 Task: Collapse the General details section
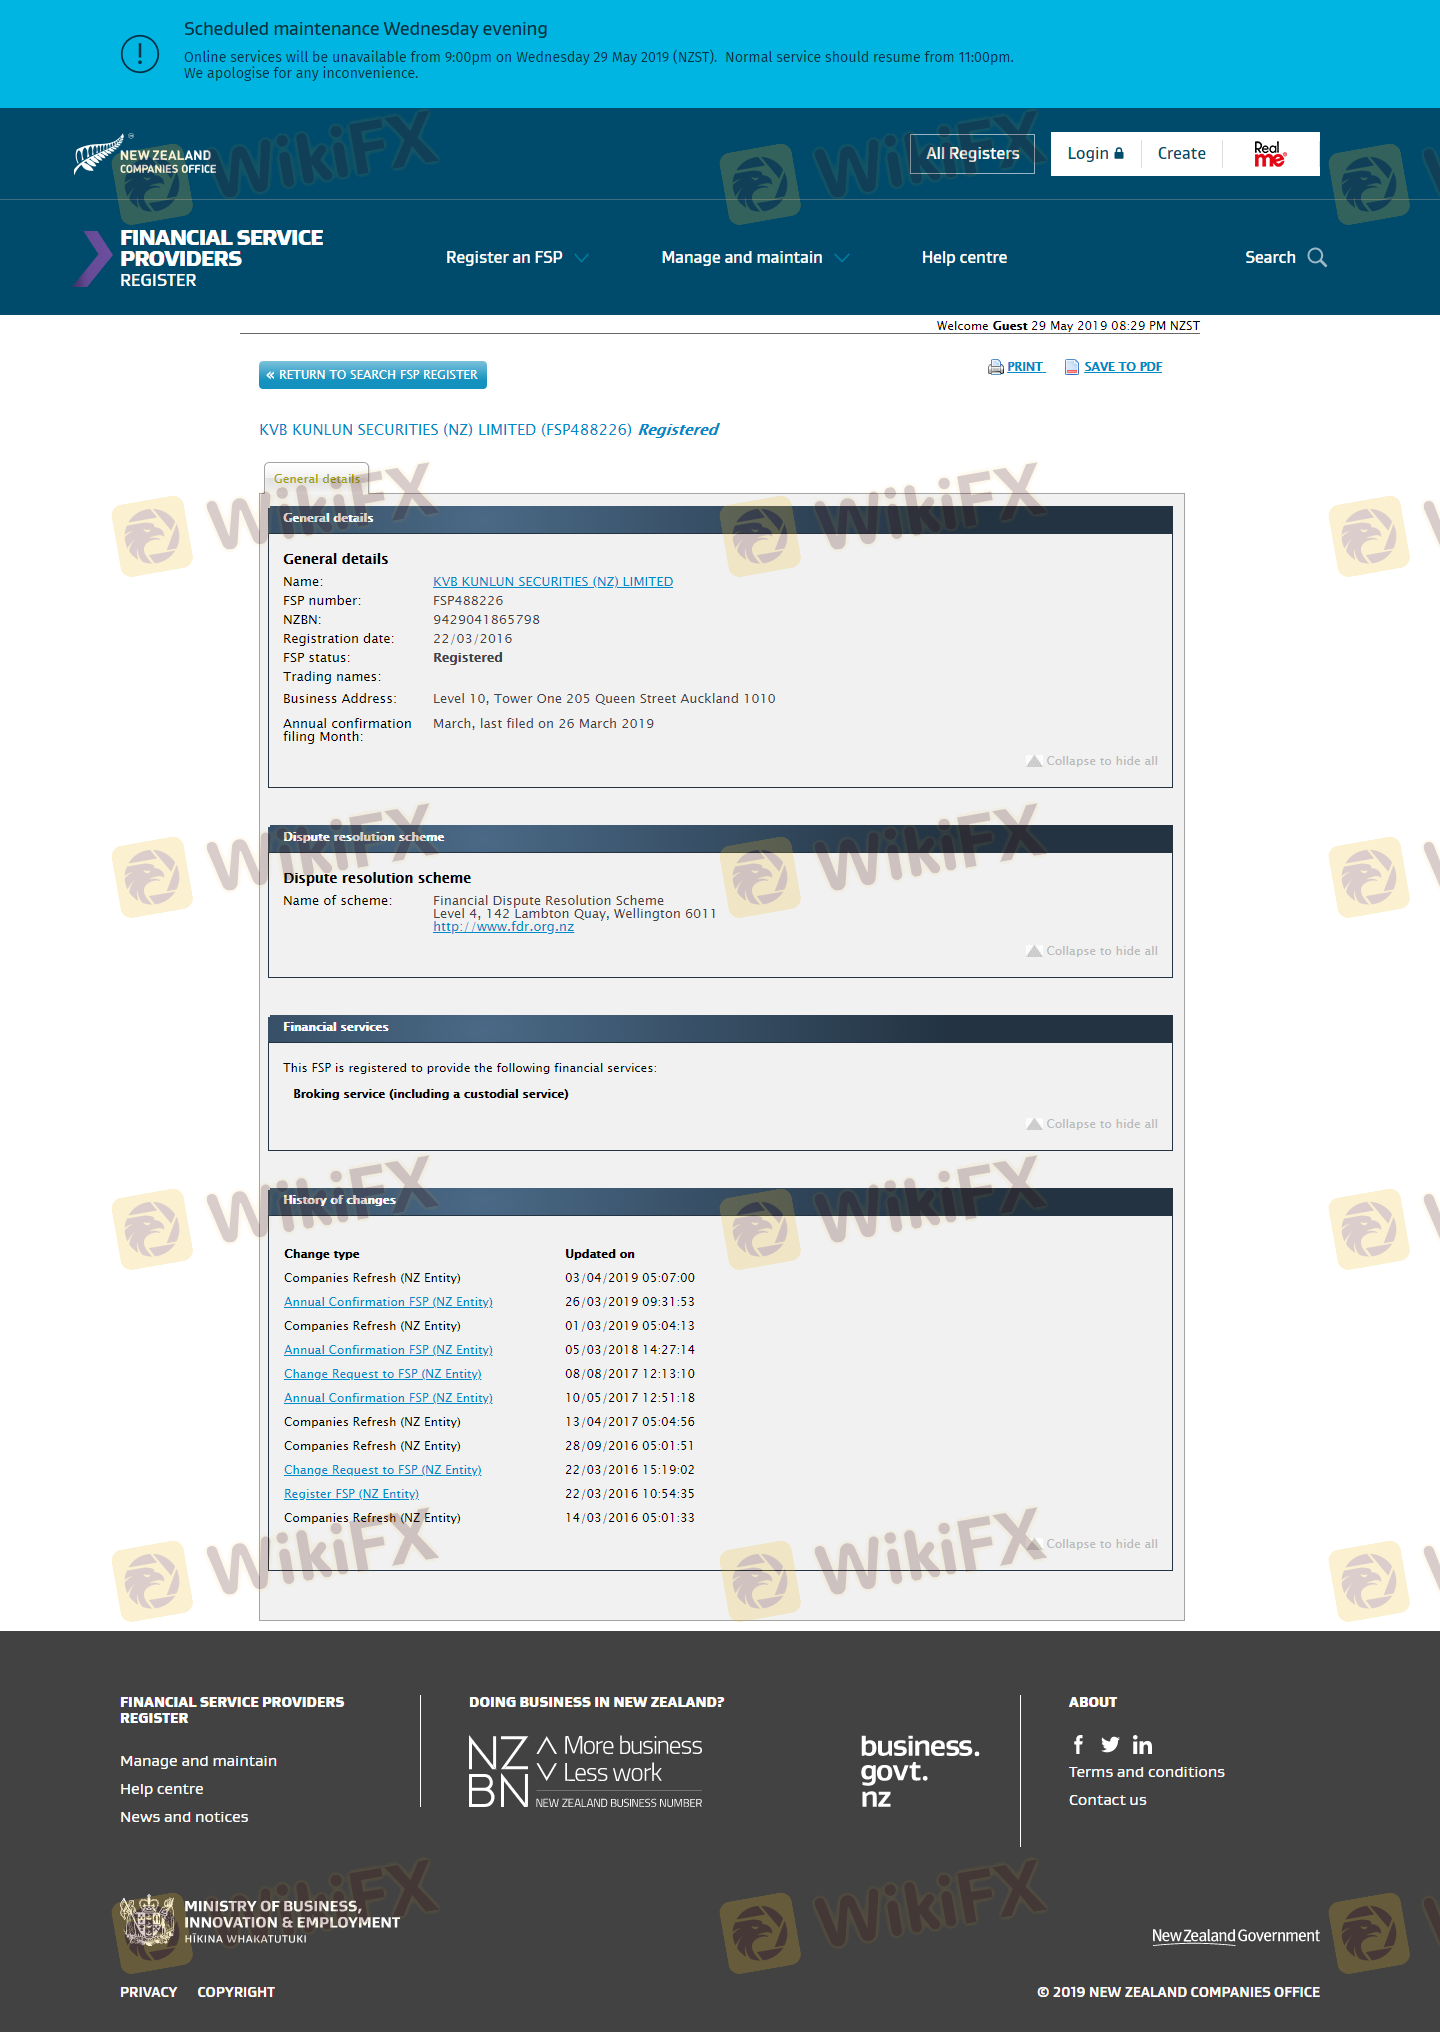[x=1092, y=761]
